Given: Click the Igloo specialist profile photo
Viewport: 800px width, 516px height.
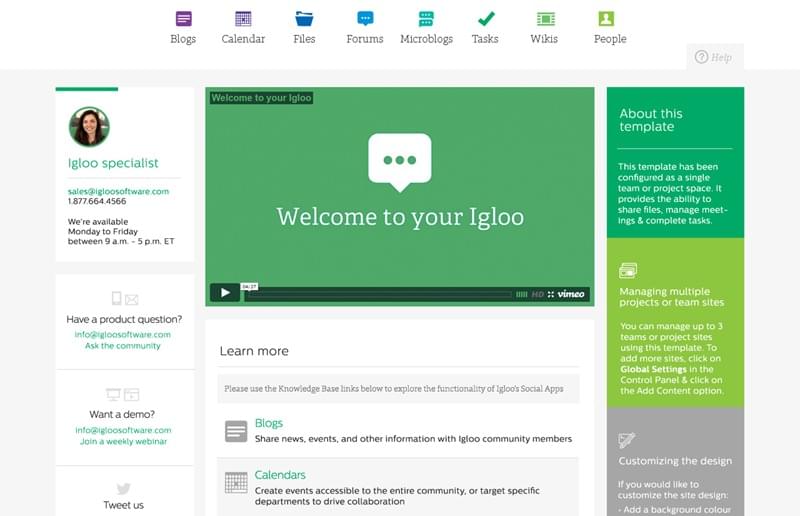Looking at the screenshot, I should (x=89, y=126).
